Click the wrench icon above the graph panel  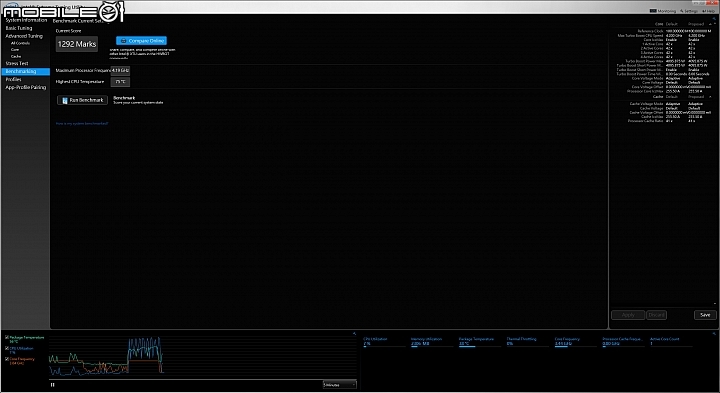tap(354, 334)
